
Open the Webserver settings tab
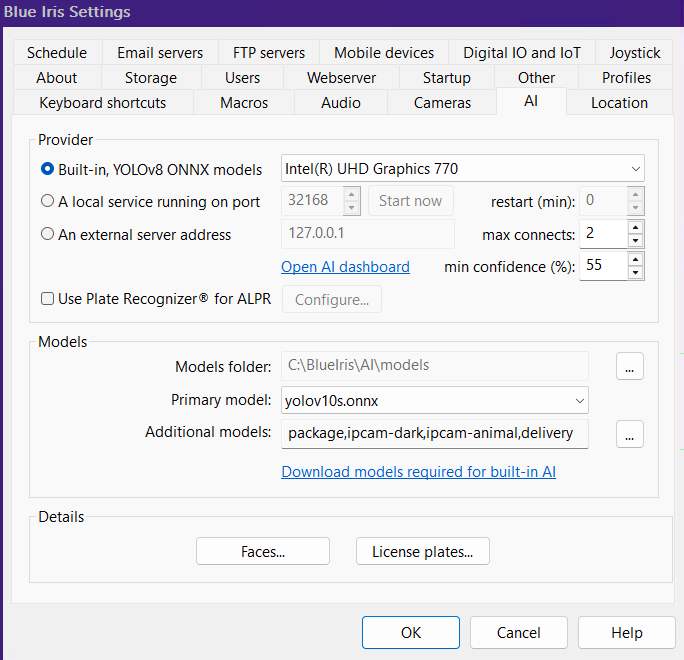point(340,78)
